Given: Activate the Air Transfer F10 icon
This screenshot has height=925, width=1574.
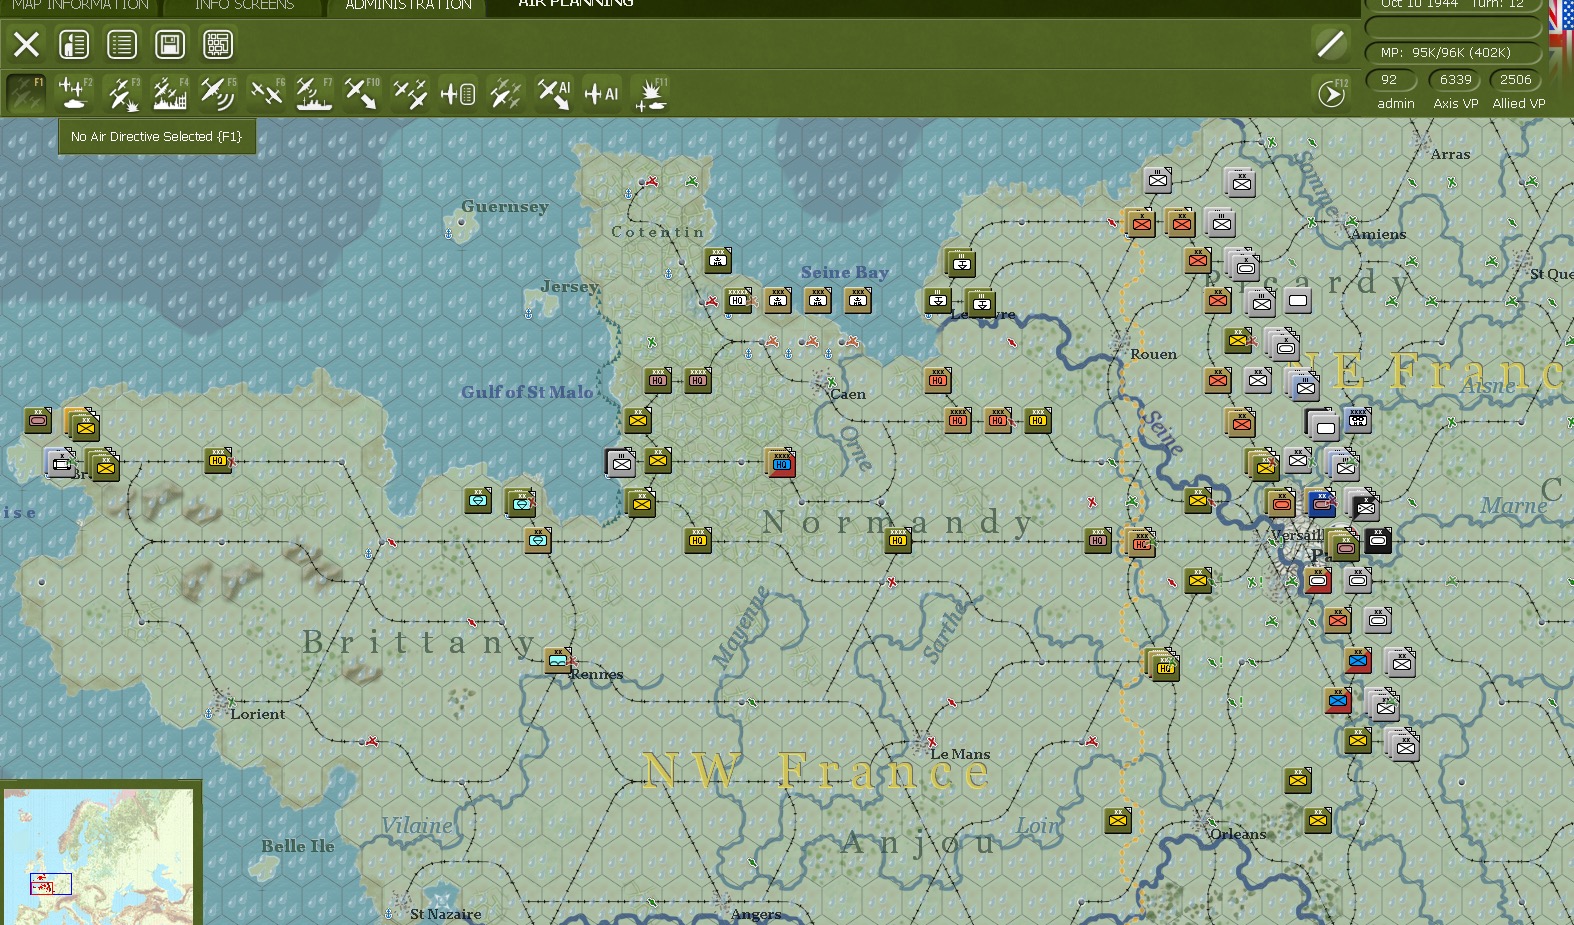Looking at the screenshot, I should (x=362, y=93).
